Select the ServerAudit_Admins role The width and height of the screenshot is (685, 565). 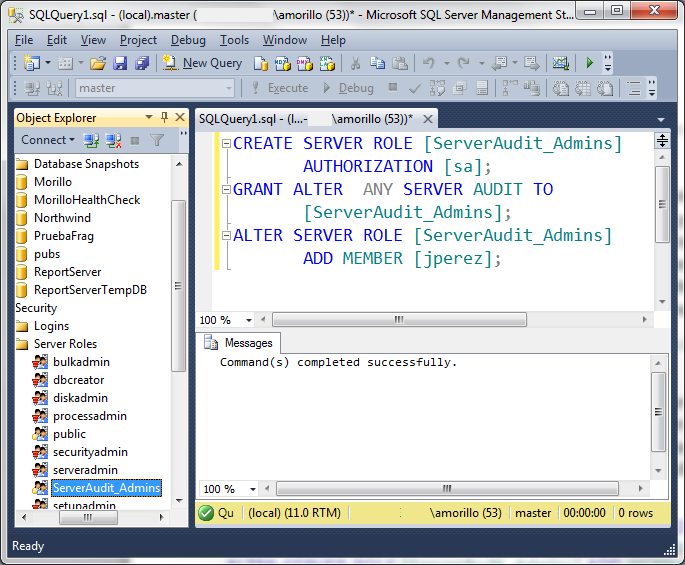(97, 488)
